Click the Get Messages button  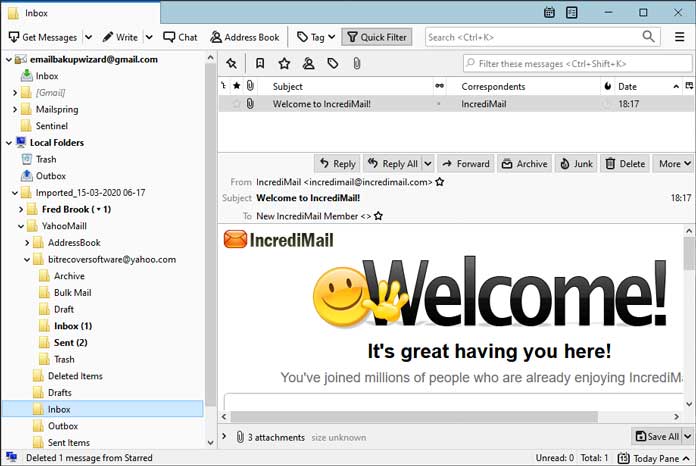tap(43, 37)
